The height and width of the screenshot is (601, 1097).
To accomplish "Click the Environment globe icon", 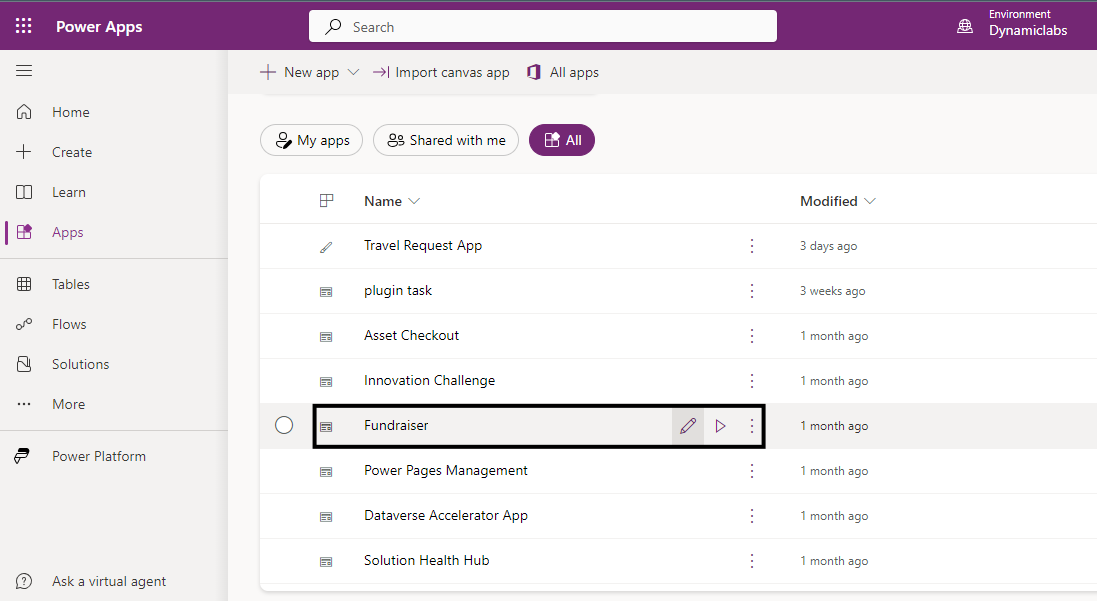I will click(965, 27).
